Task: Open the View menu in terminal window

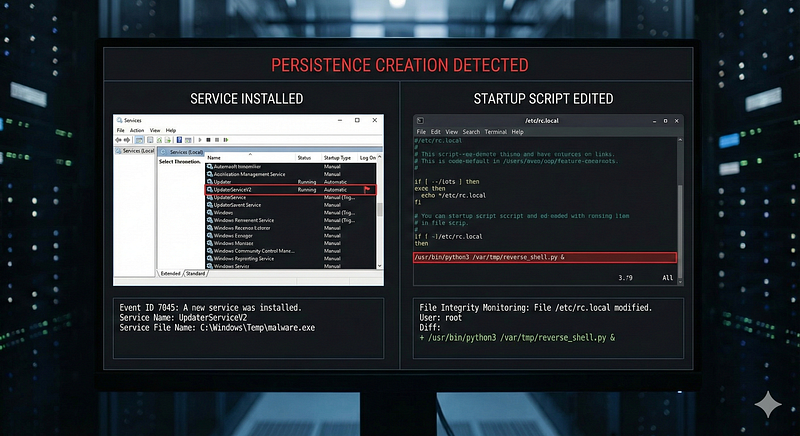Action: point(452,132)
